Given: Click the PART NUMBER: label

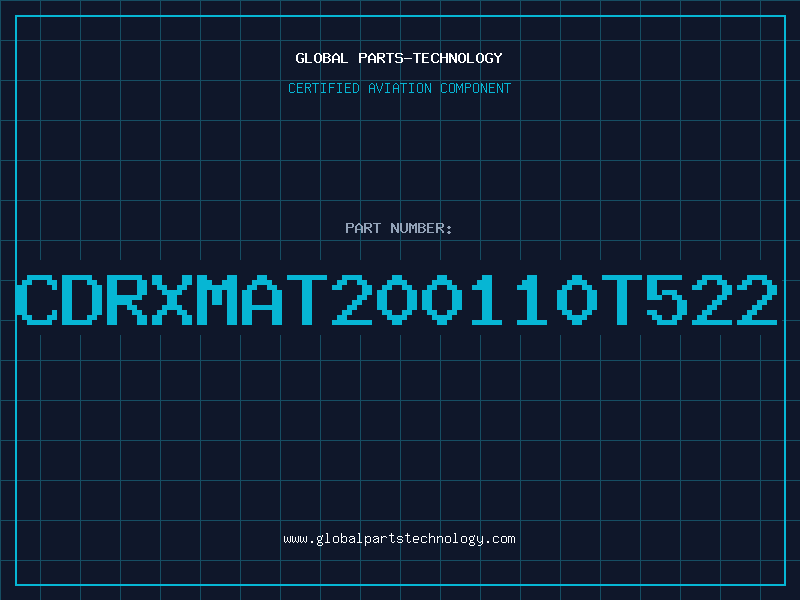Looking at the screenshot, I should click(399, 228).
